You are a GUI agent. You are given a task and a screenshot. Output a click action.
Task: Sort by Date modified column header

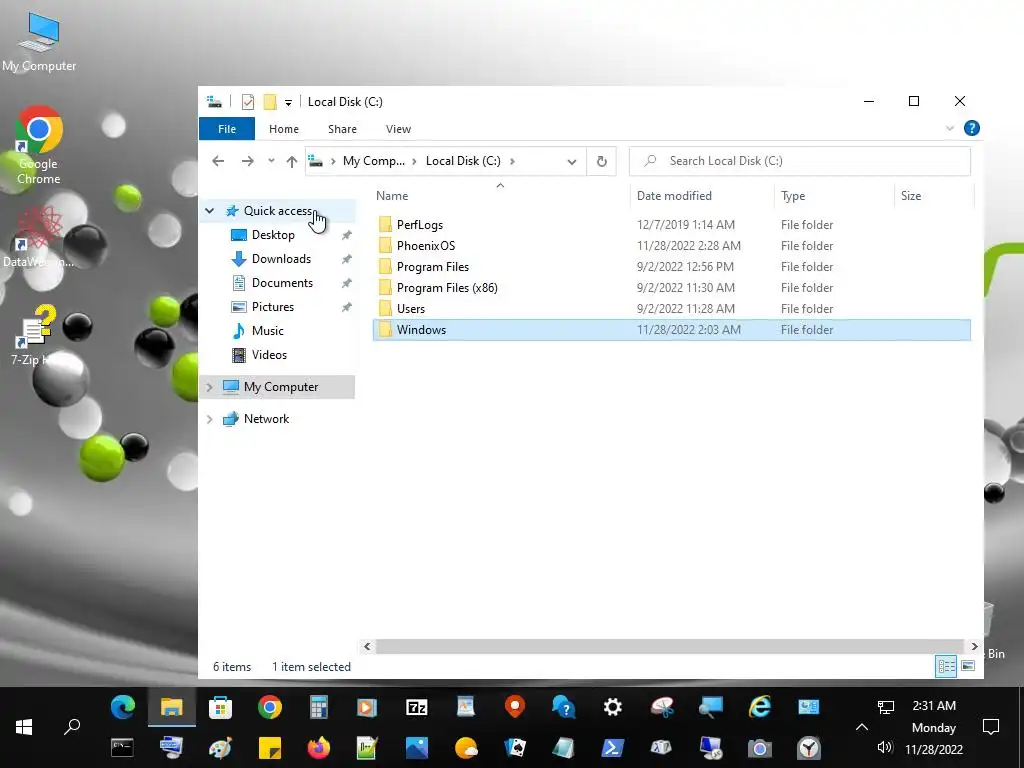674,196
